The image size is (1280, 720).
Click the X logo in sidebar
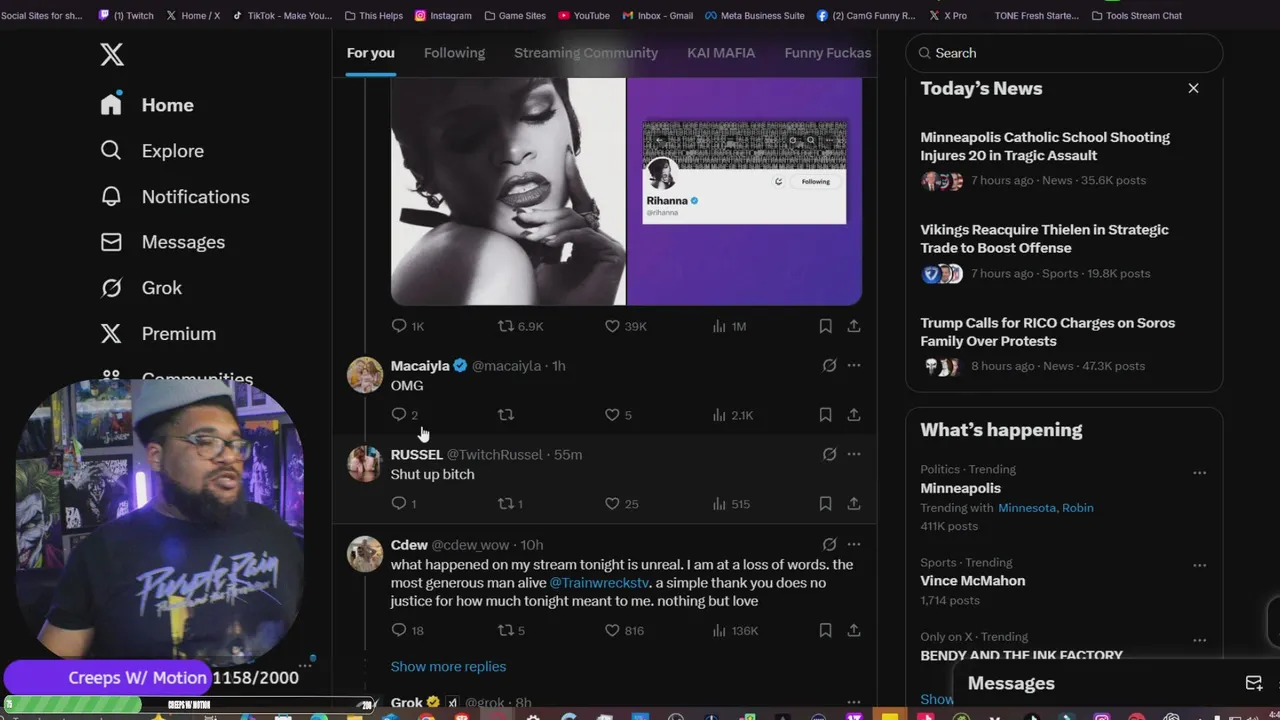coord(112,54)
